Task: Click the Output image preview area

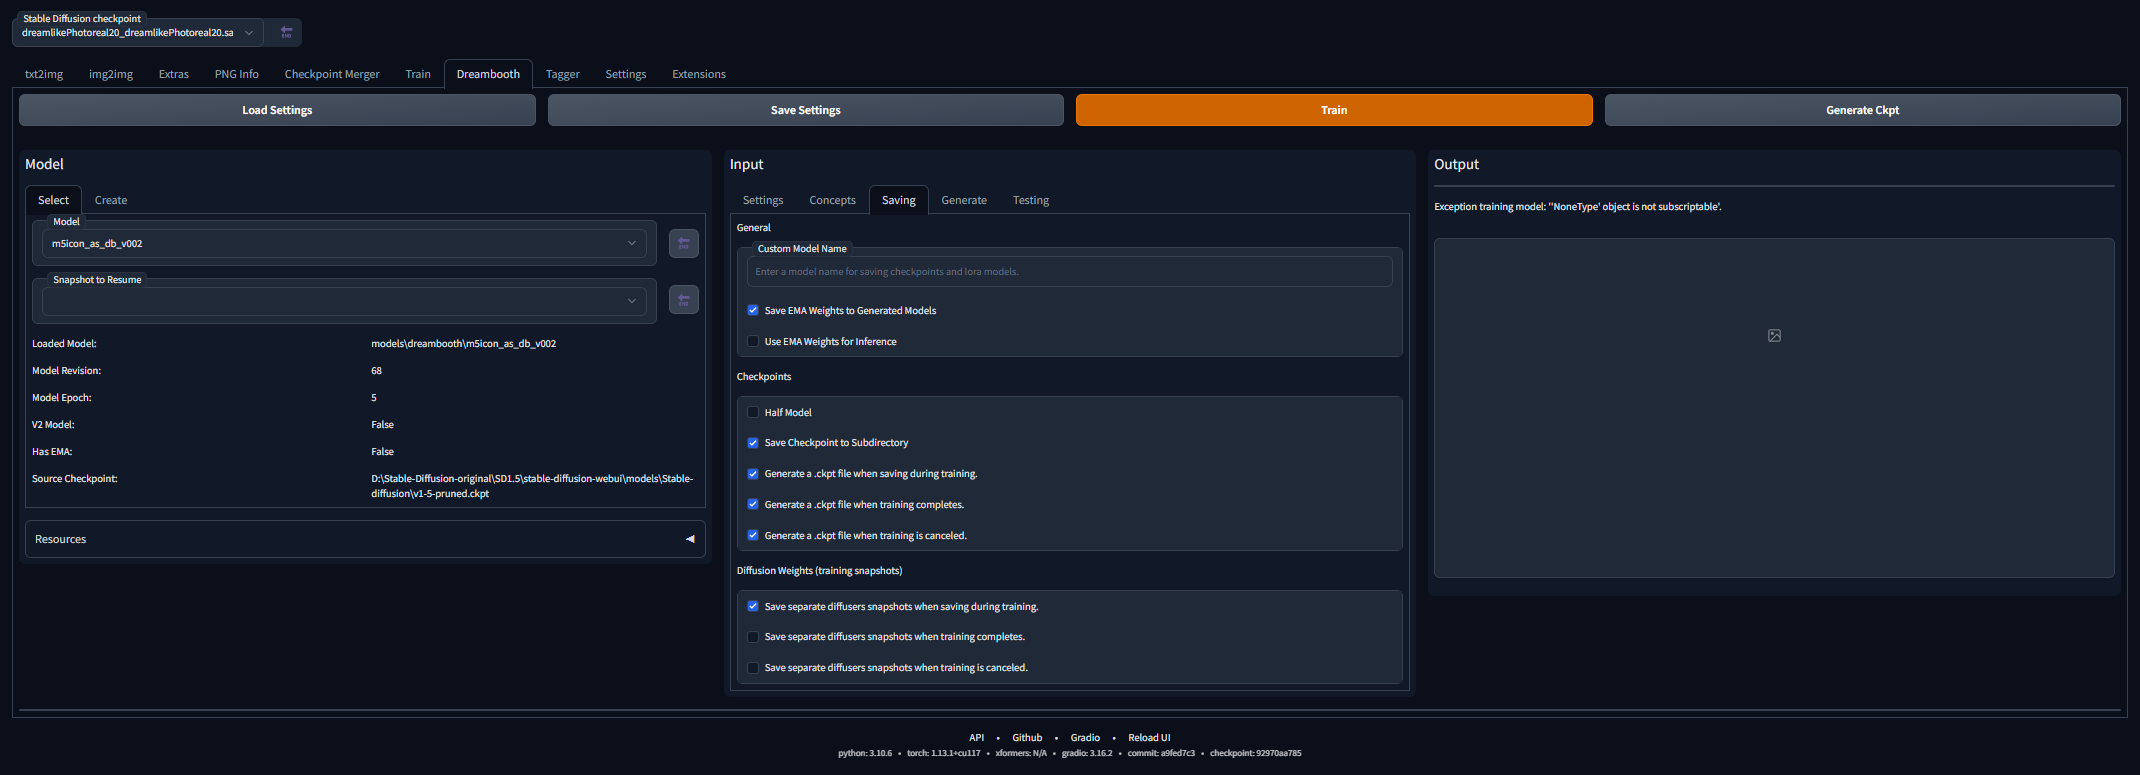Action: 1774,408
